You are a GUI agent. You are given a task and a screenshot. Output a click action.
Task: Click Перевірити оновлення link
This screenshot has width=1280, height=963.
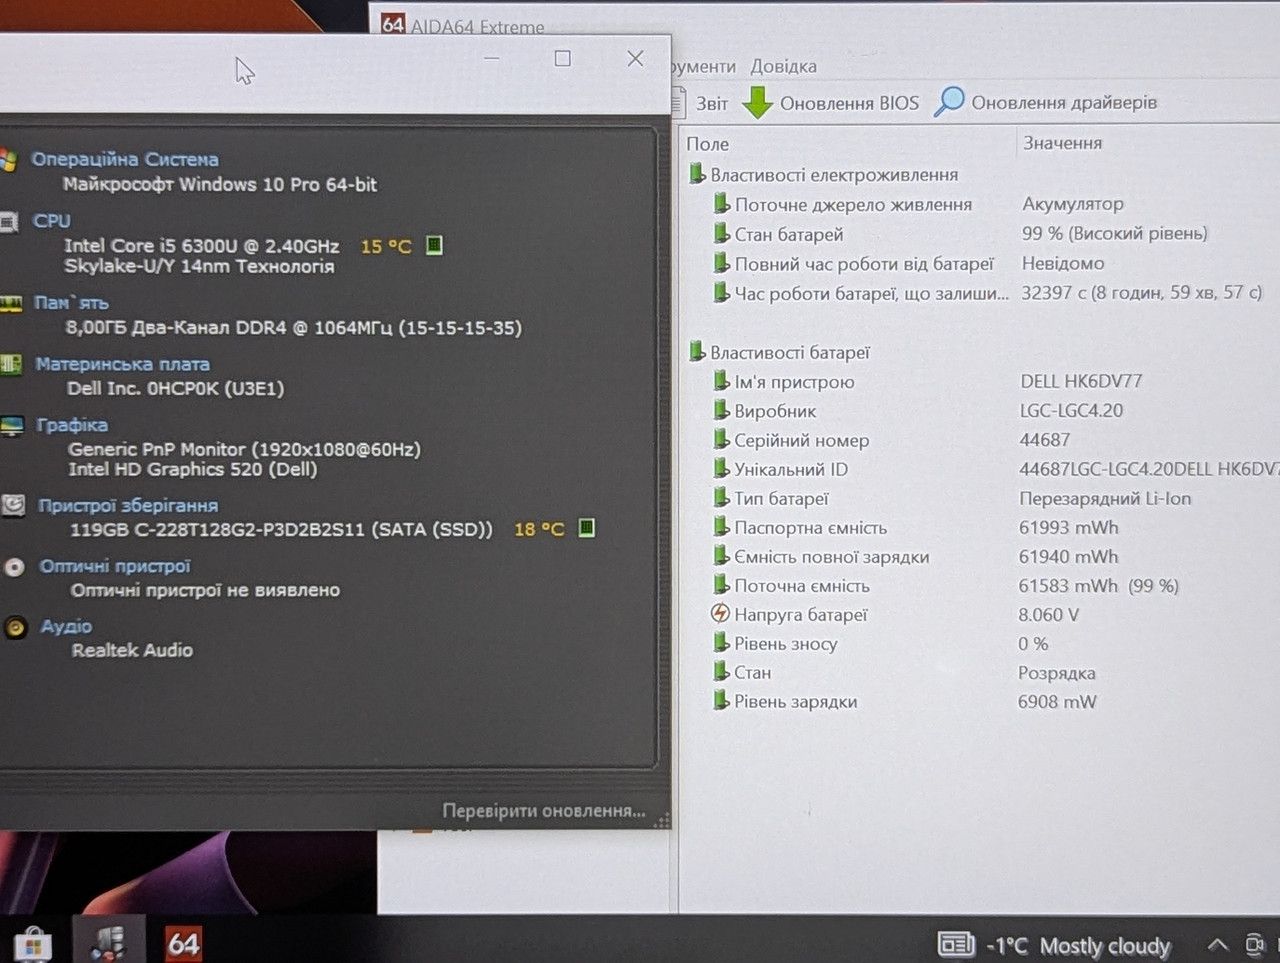[x=544, y=811]
